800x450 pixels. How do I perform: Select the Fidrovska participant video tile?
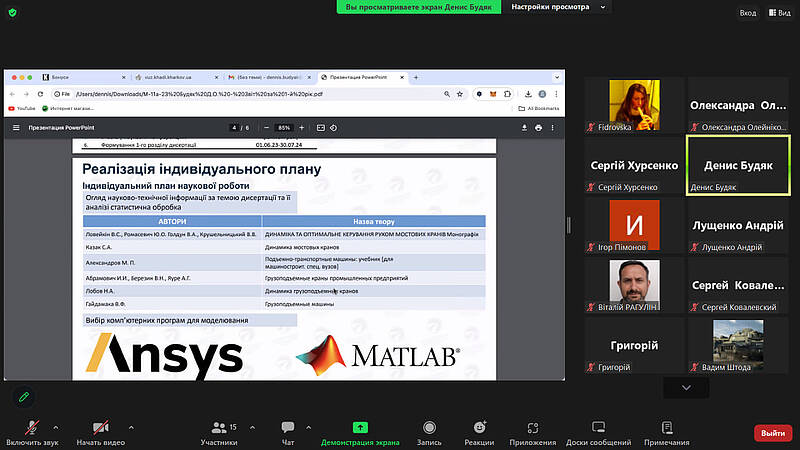(634, 105)
